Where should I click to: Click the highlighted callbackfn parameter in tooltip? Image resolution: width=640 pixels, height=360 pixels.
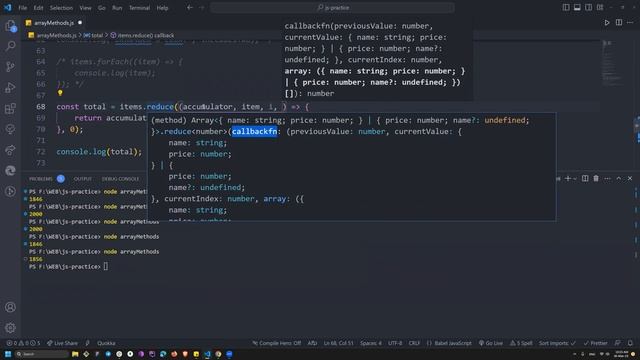pos(254,131)
